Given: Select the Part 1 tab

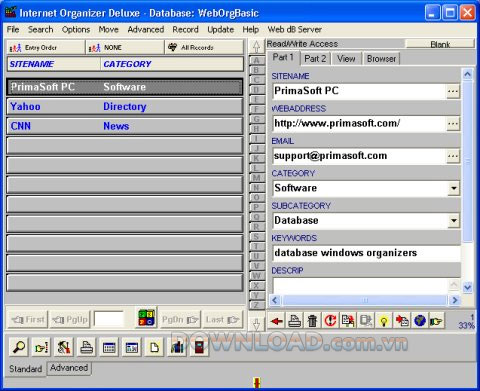Looking at the screenshot, I should pyautogui.click(x=283, y=58).
